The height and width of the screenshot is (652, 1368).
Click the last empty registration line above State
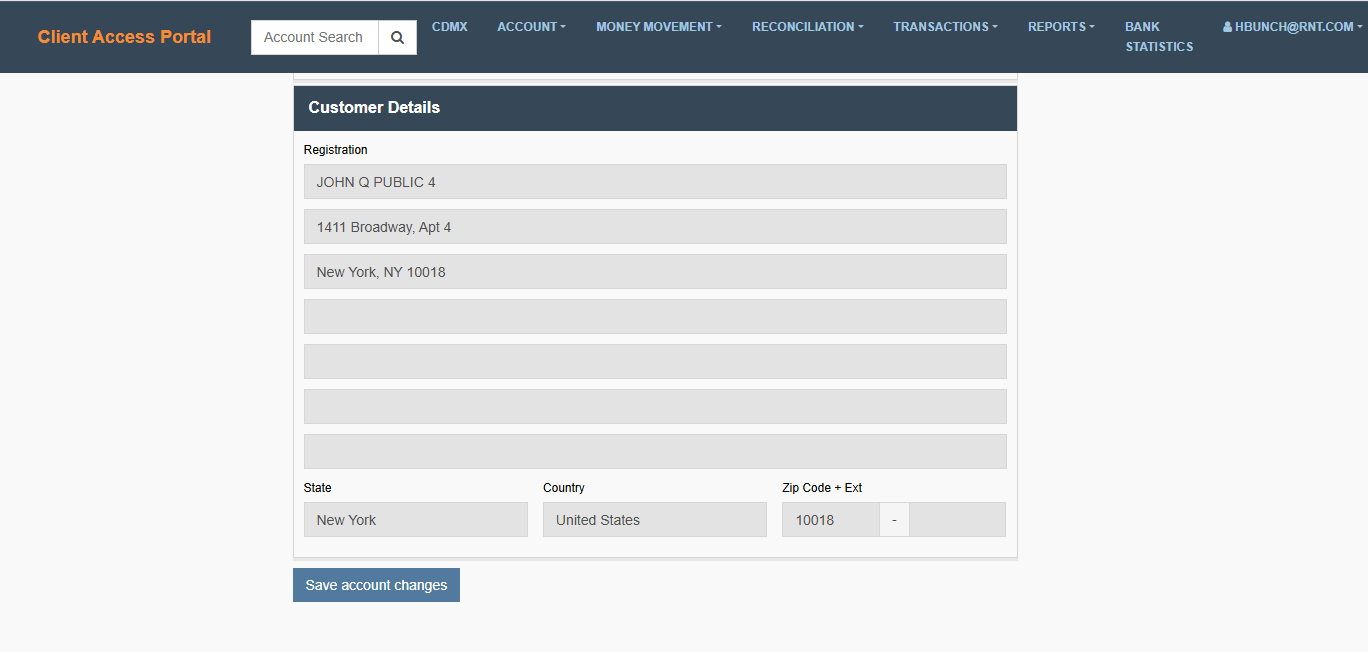655,452
